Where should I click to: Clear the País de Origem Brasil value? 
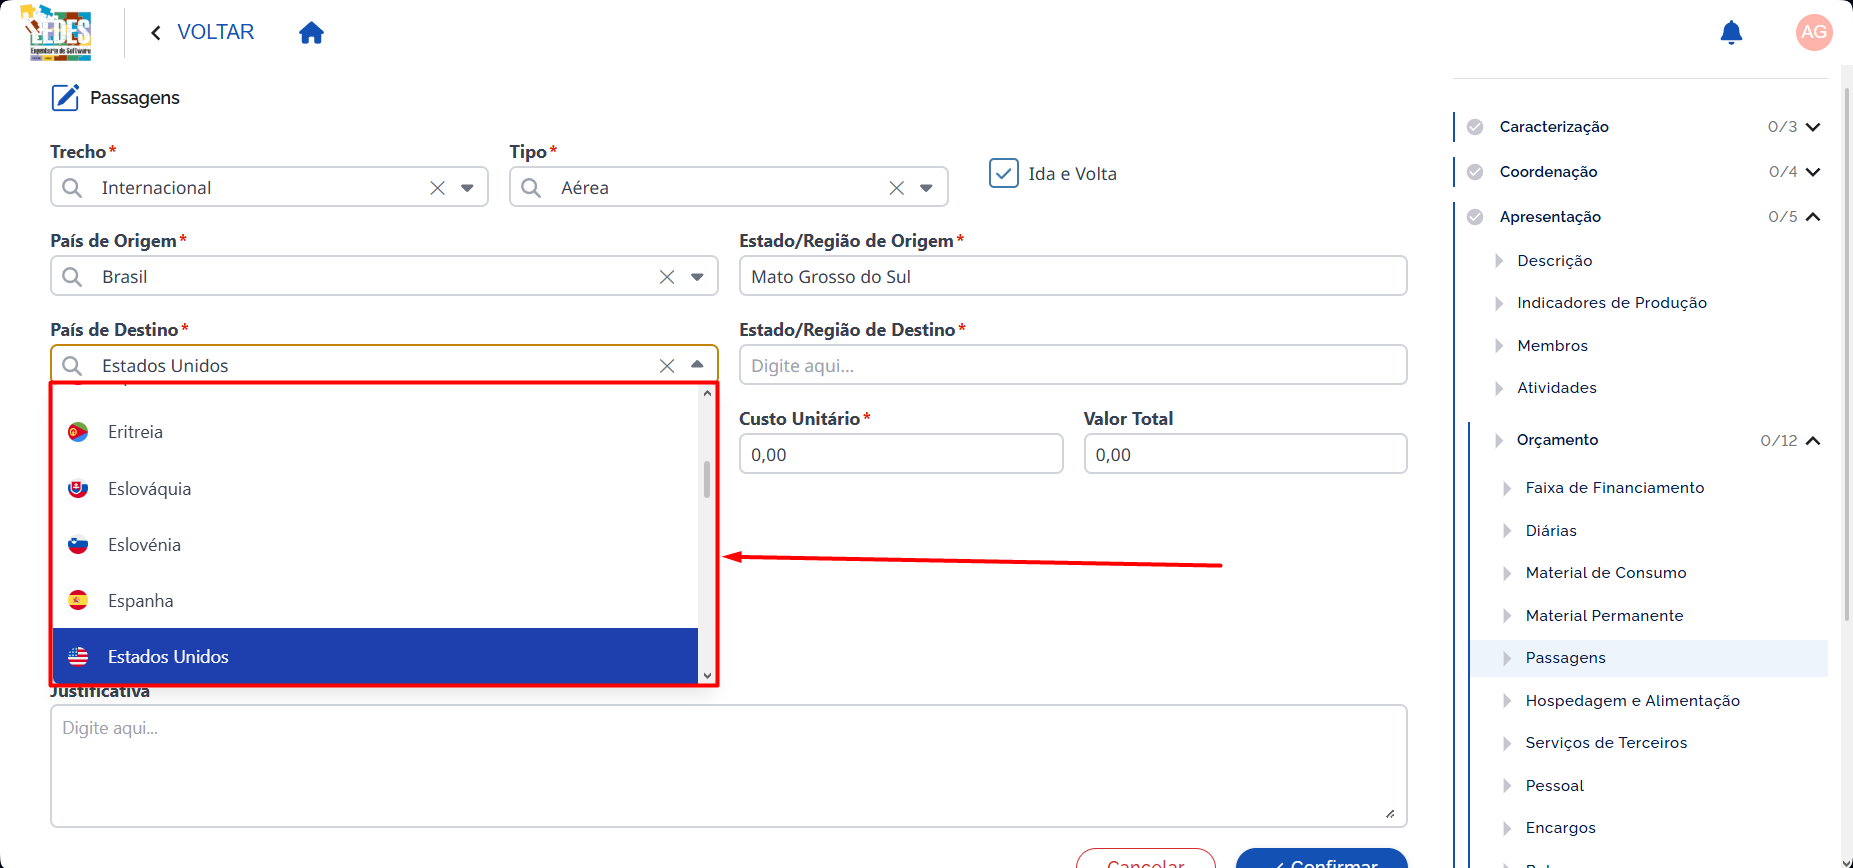[x=667, y=277]
